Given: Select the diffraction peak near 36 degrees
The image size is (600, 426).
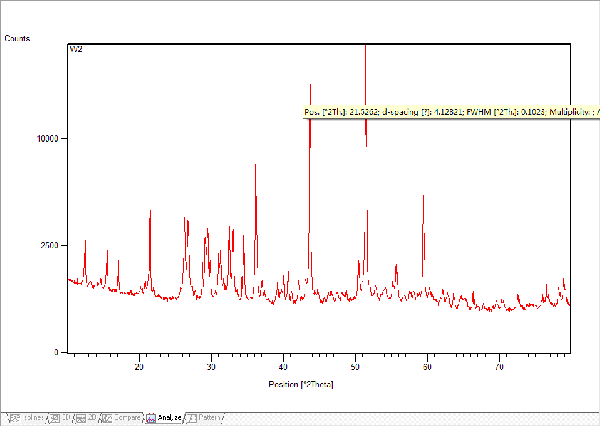Looking at the screenshot, I should click(x=256, y=218).
